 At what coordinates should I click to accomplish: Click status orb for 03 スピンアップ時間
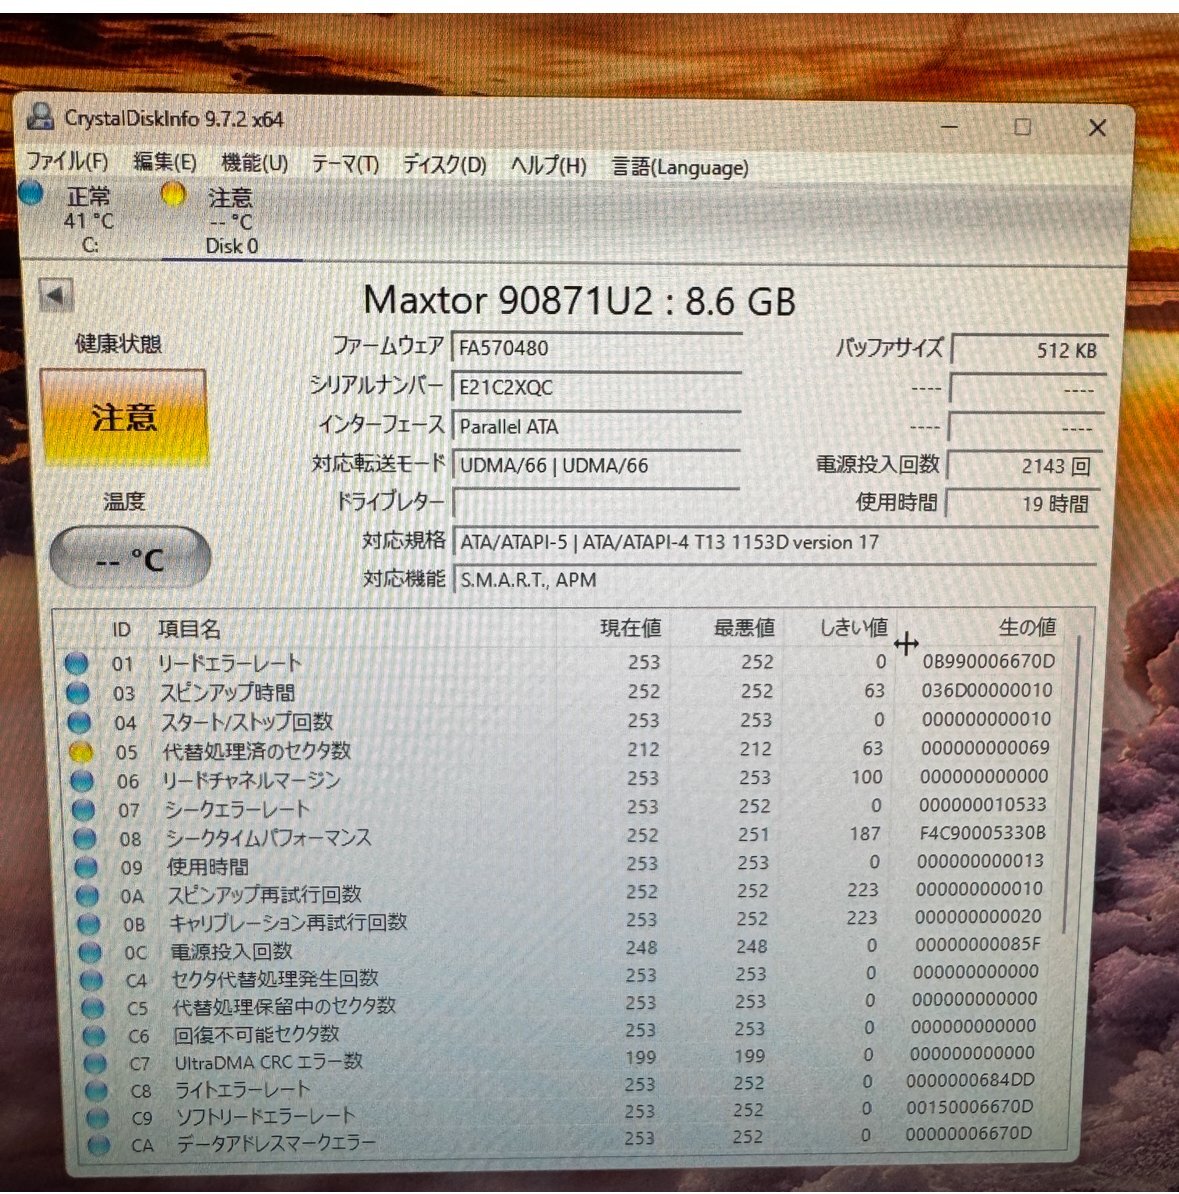tap(78, 692)
